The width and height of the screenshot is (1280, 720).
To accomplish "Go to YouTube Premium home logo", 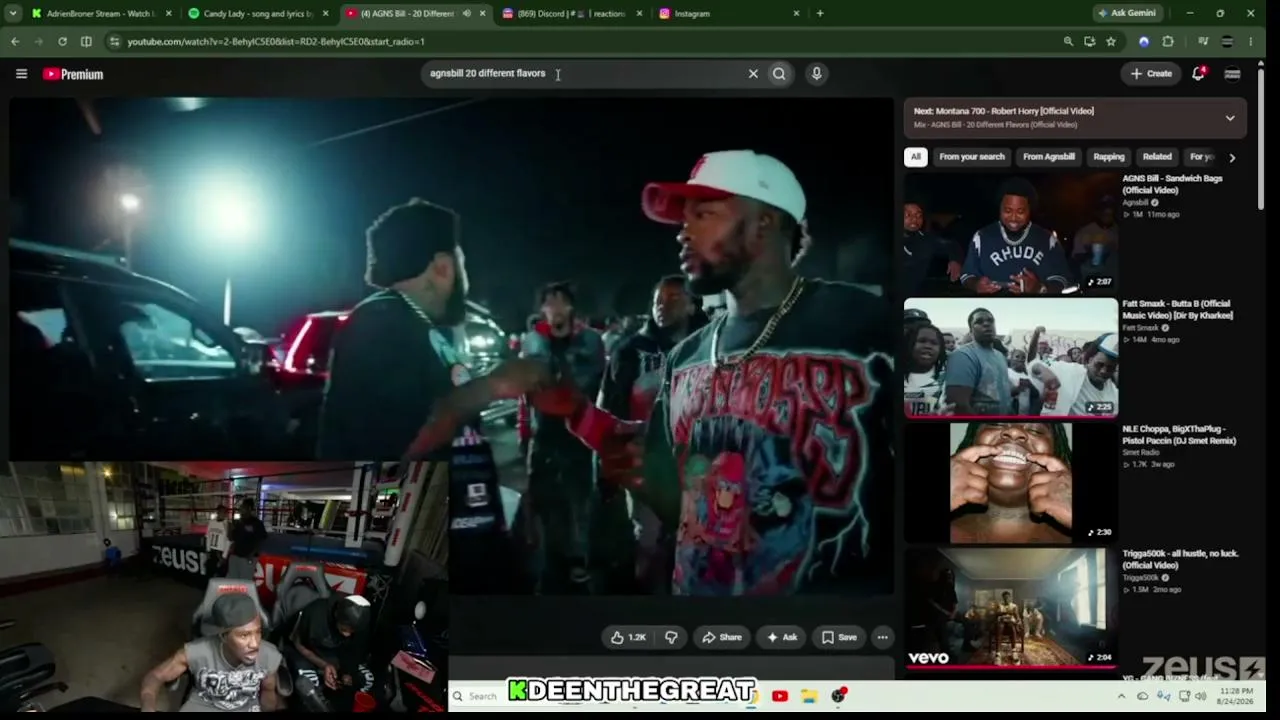I will point(73,74).
